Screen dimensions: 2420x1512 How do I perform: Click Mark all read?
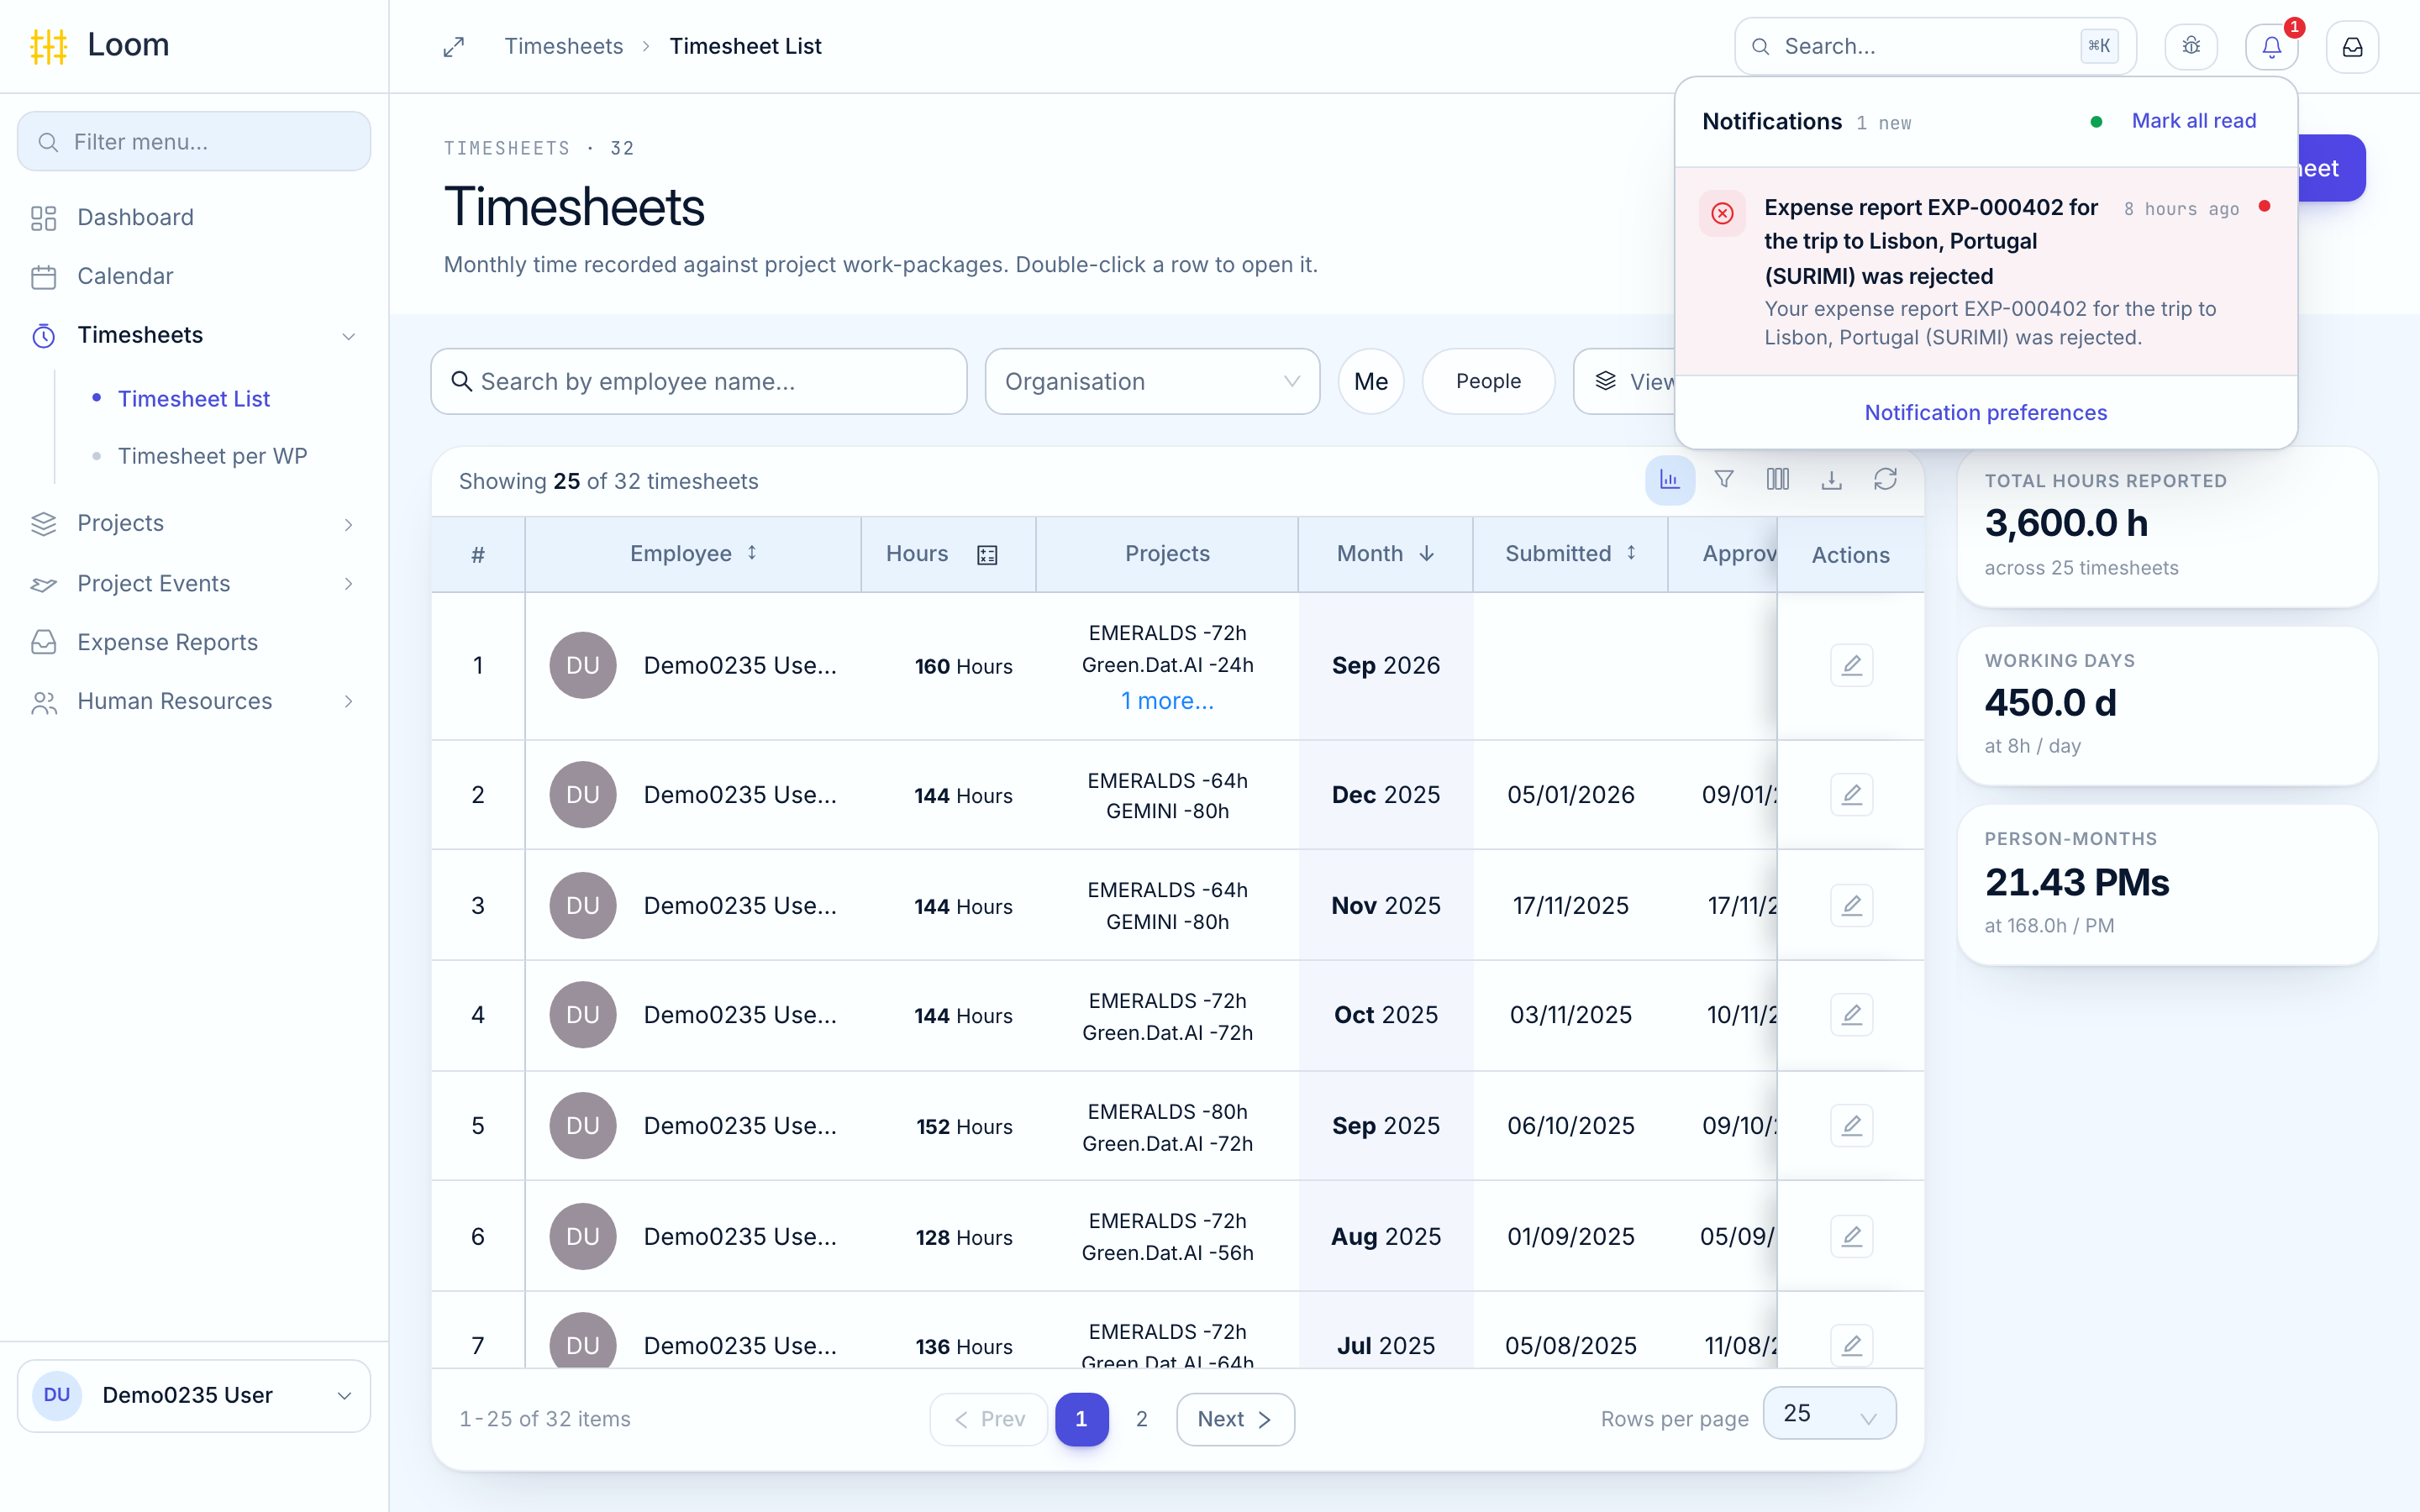[2194, 121]
